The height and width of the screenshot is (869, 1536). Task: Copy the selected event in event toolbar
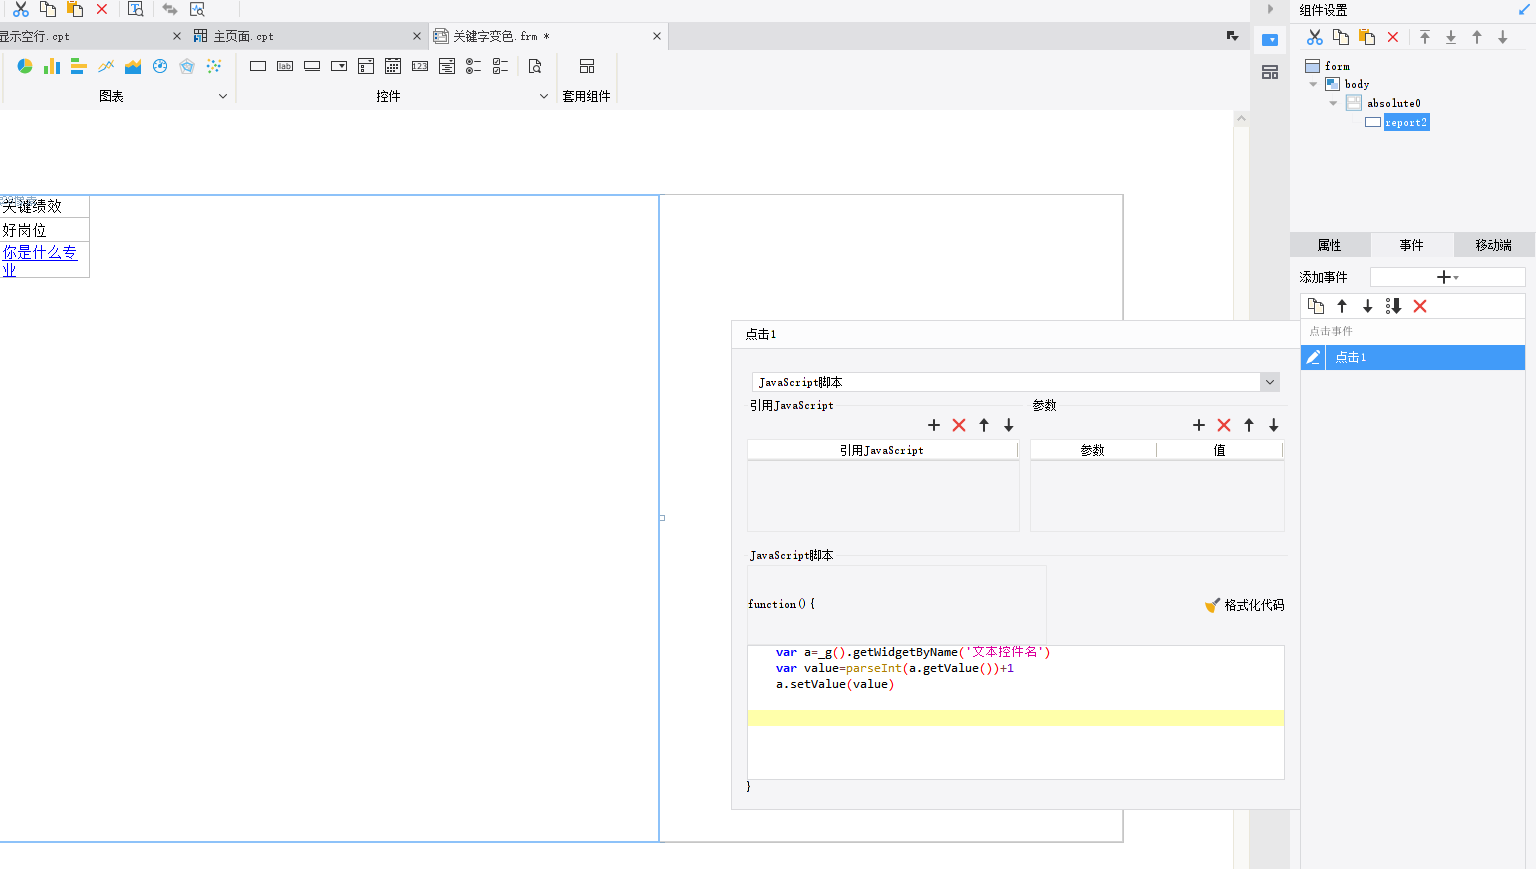(x=1316, y=306)
